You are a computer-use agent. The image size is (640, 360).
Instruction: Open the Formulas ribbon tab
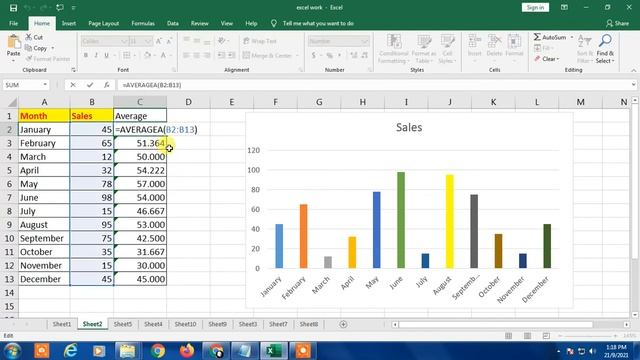click(143, 24)
